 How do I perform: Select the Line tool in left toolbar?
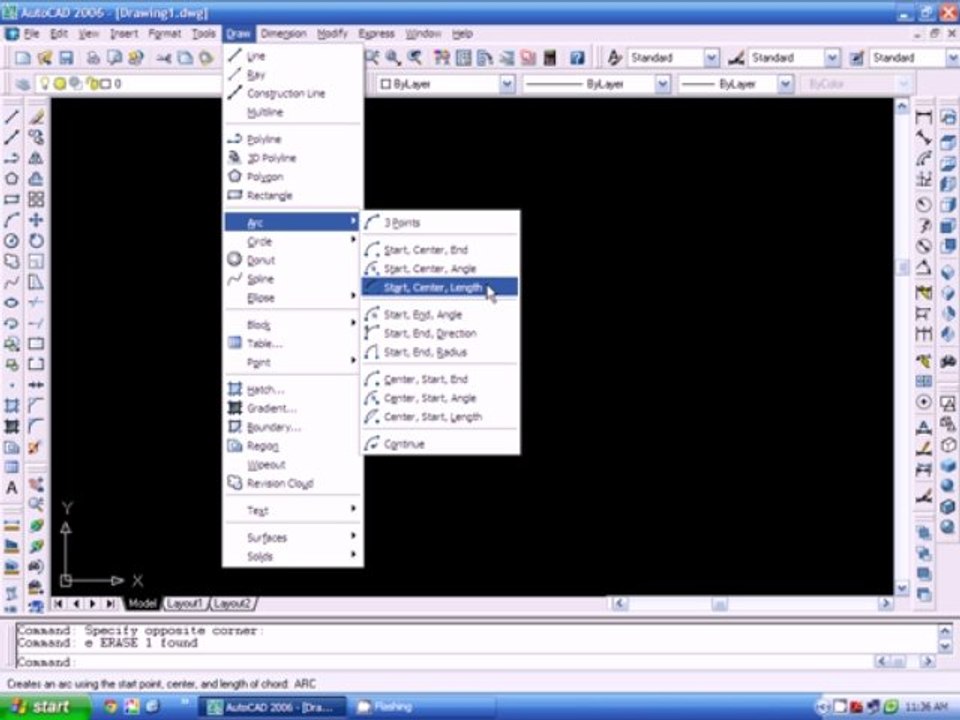(11, 116)
